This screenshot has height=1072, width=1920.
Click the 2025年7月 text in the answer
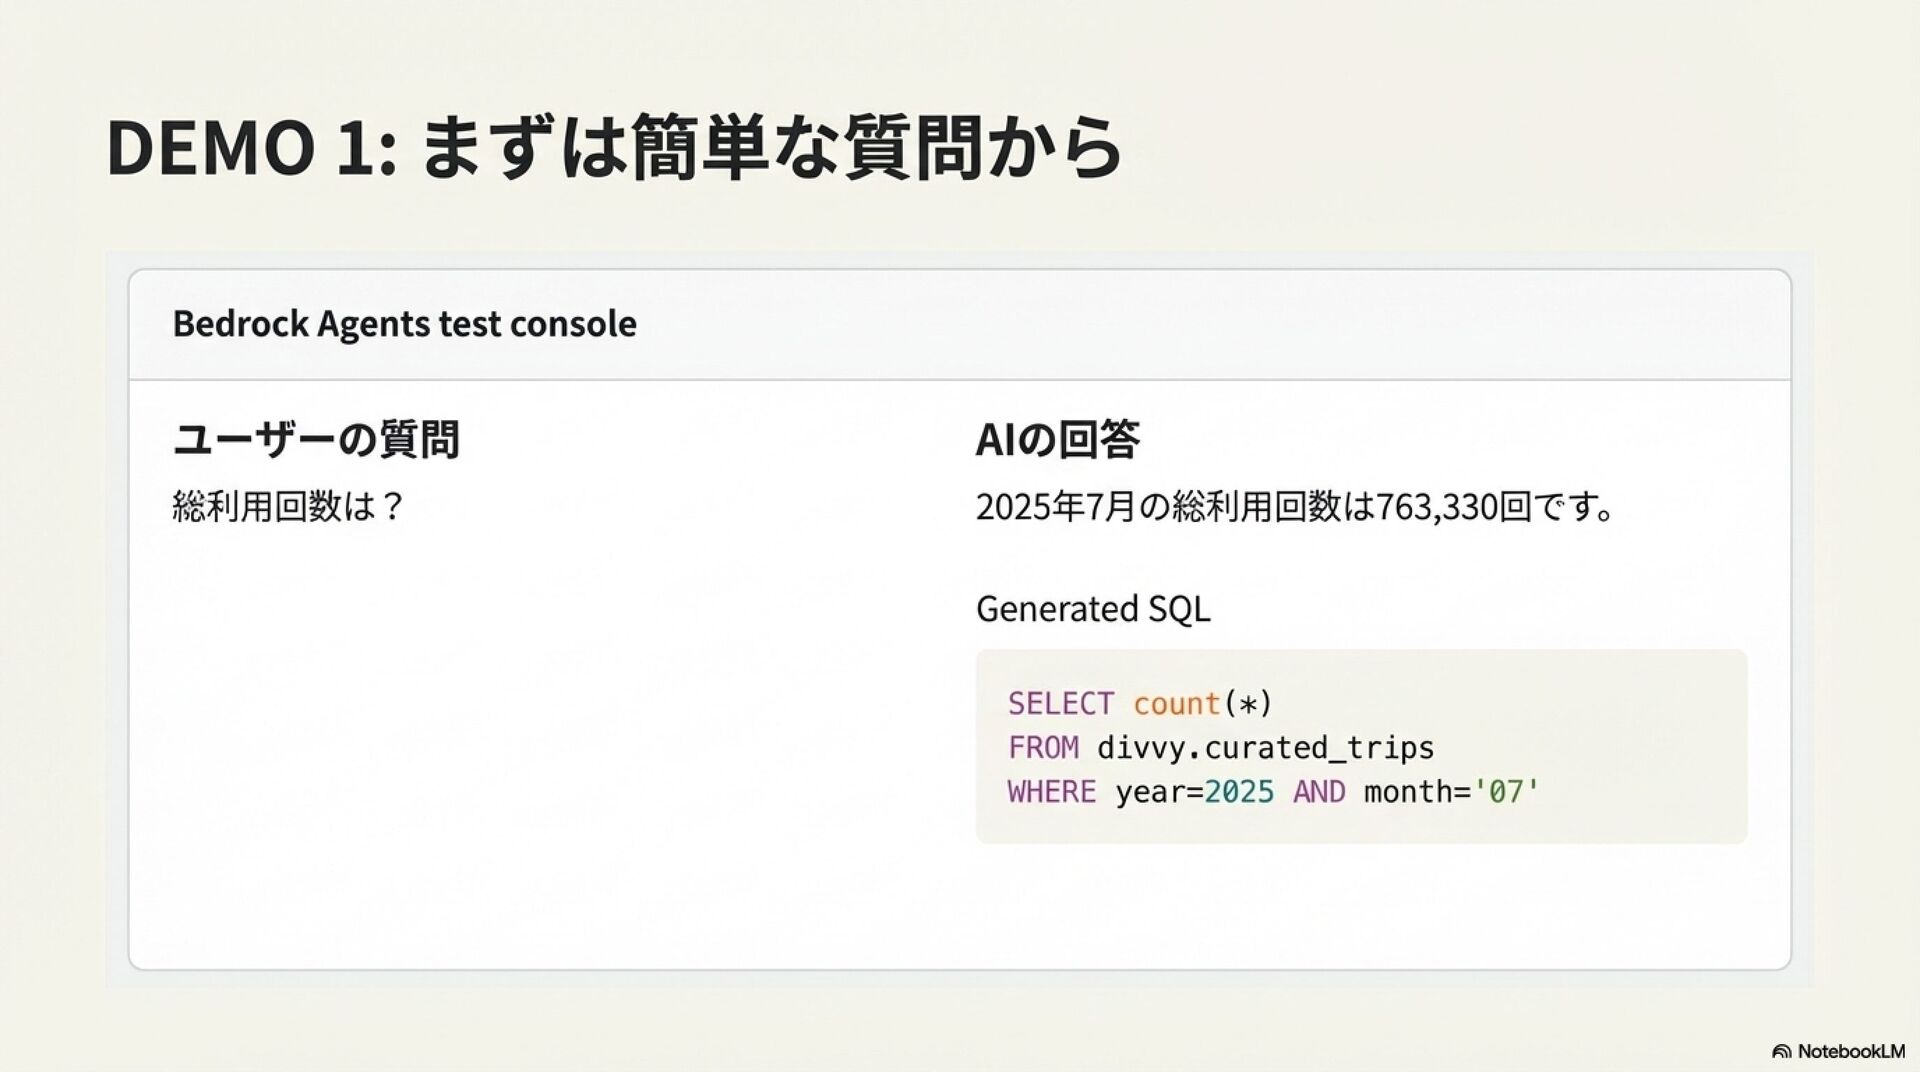point(1055,508)
